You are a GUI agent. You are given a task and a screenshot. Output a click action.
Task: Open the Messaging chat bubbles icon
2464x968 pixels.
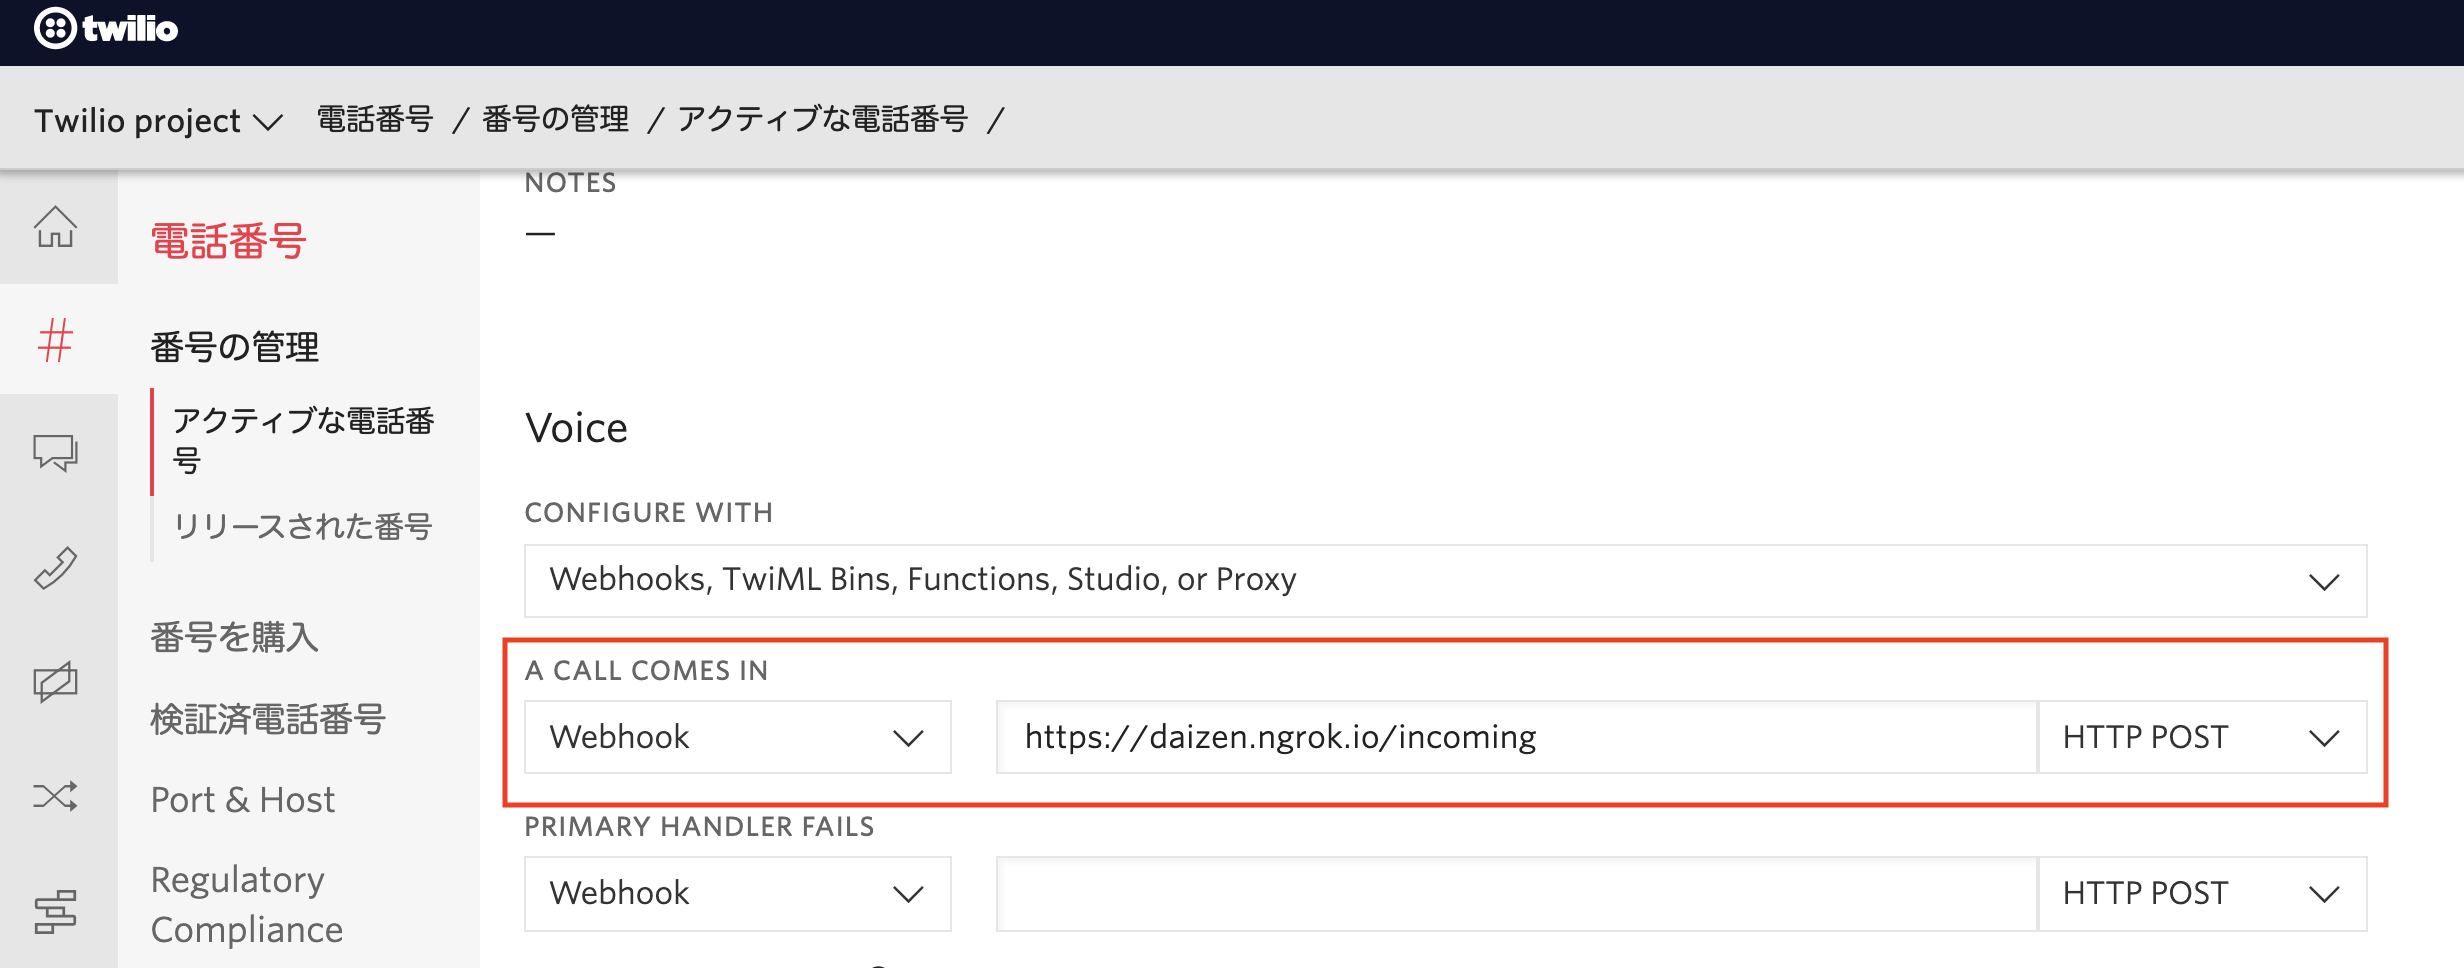[57, 455]
